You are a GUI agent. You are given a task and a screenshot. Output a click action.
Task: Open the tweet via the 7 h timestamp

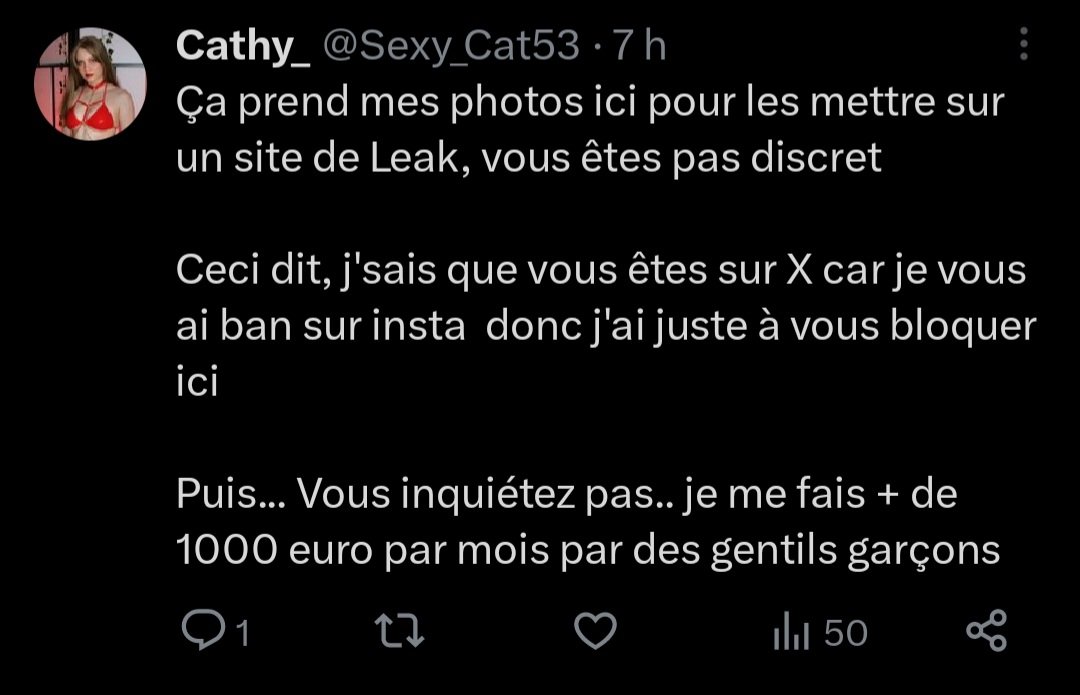click(x=640, y=46)
